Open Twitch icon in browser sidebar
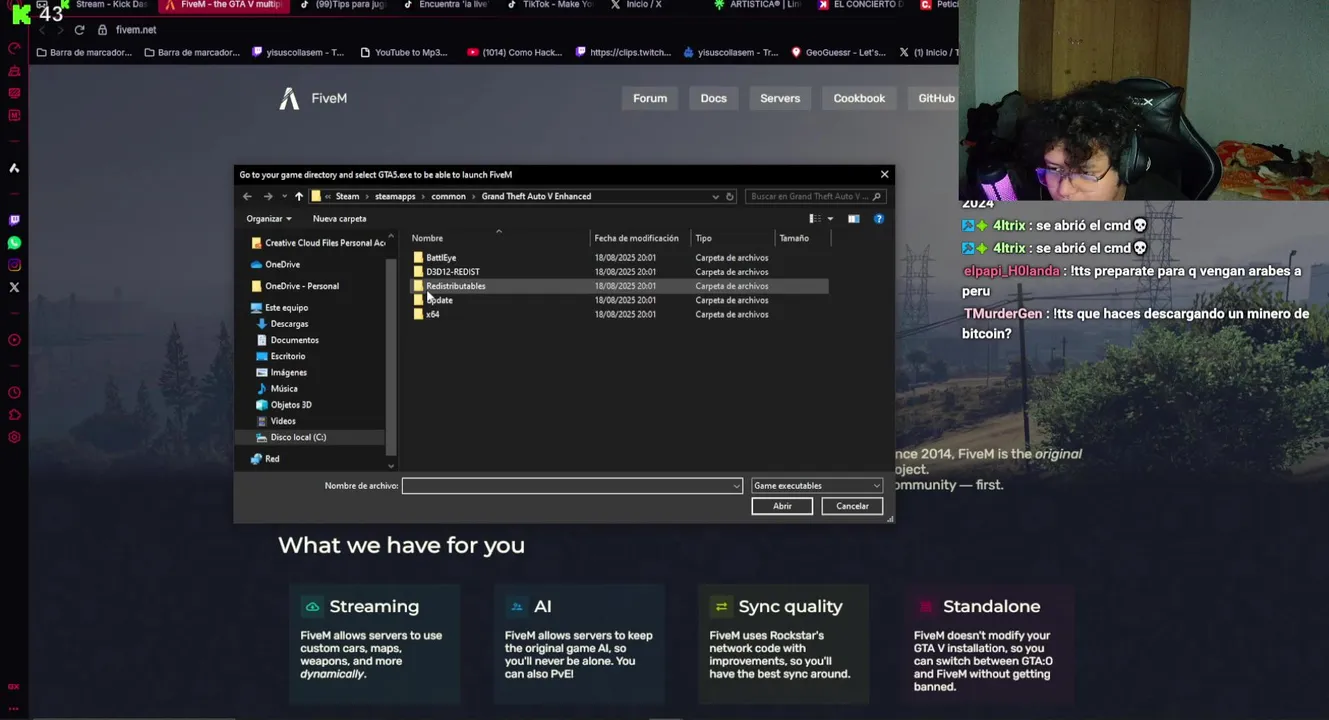Image resolution: width=1329 pixels, height=720 pixels. coord(14,220)
